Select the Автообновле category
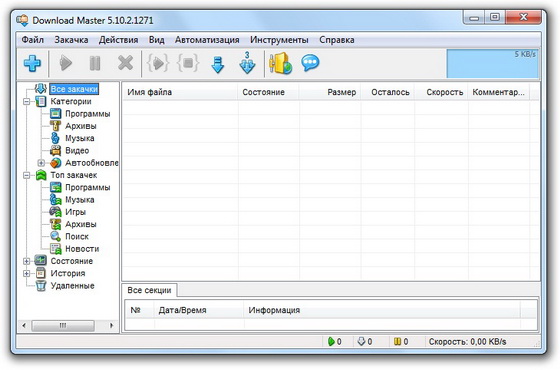 coord(91,163)
